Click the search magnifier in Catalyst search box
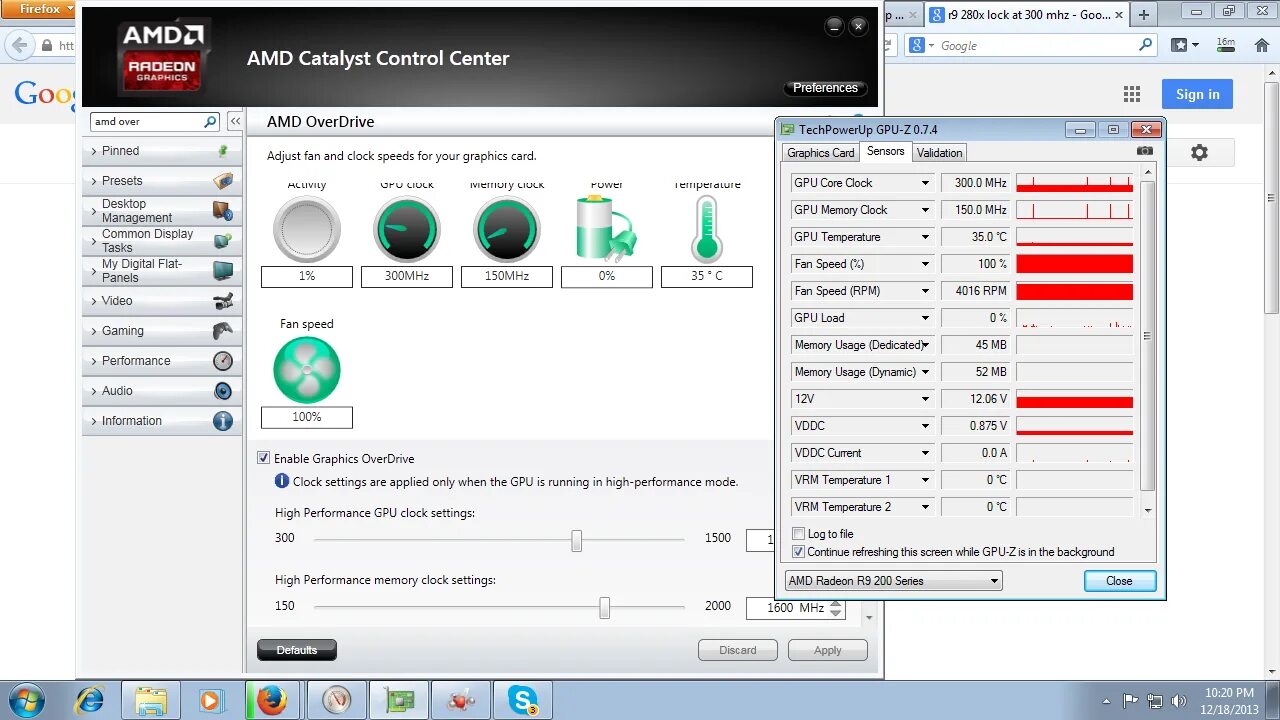1280x720 pixels. tap(210, 121)
